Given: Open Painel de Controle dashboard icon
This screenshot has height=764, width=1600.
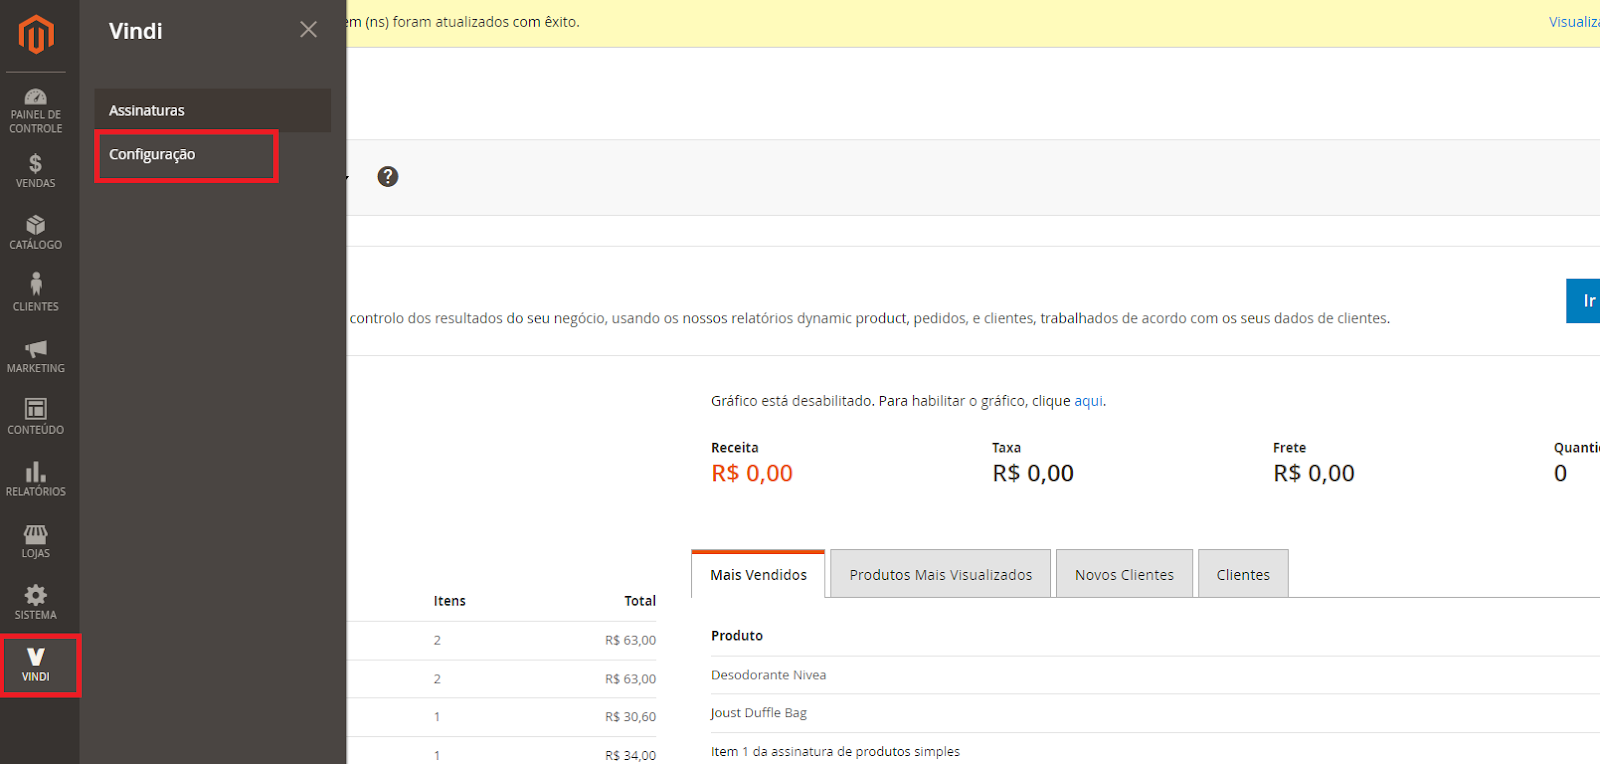Looking at the screenshot, I should point(36,110).
